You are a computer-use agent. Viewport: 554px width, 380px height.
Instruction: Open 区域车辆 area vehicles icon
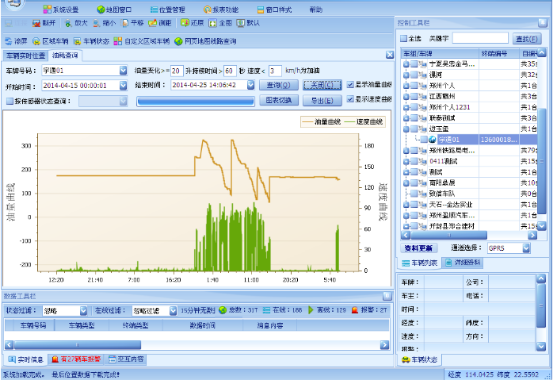point(36,42)
